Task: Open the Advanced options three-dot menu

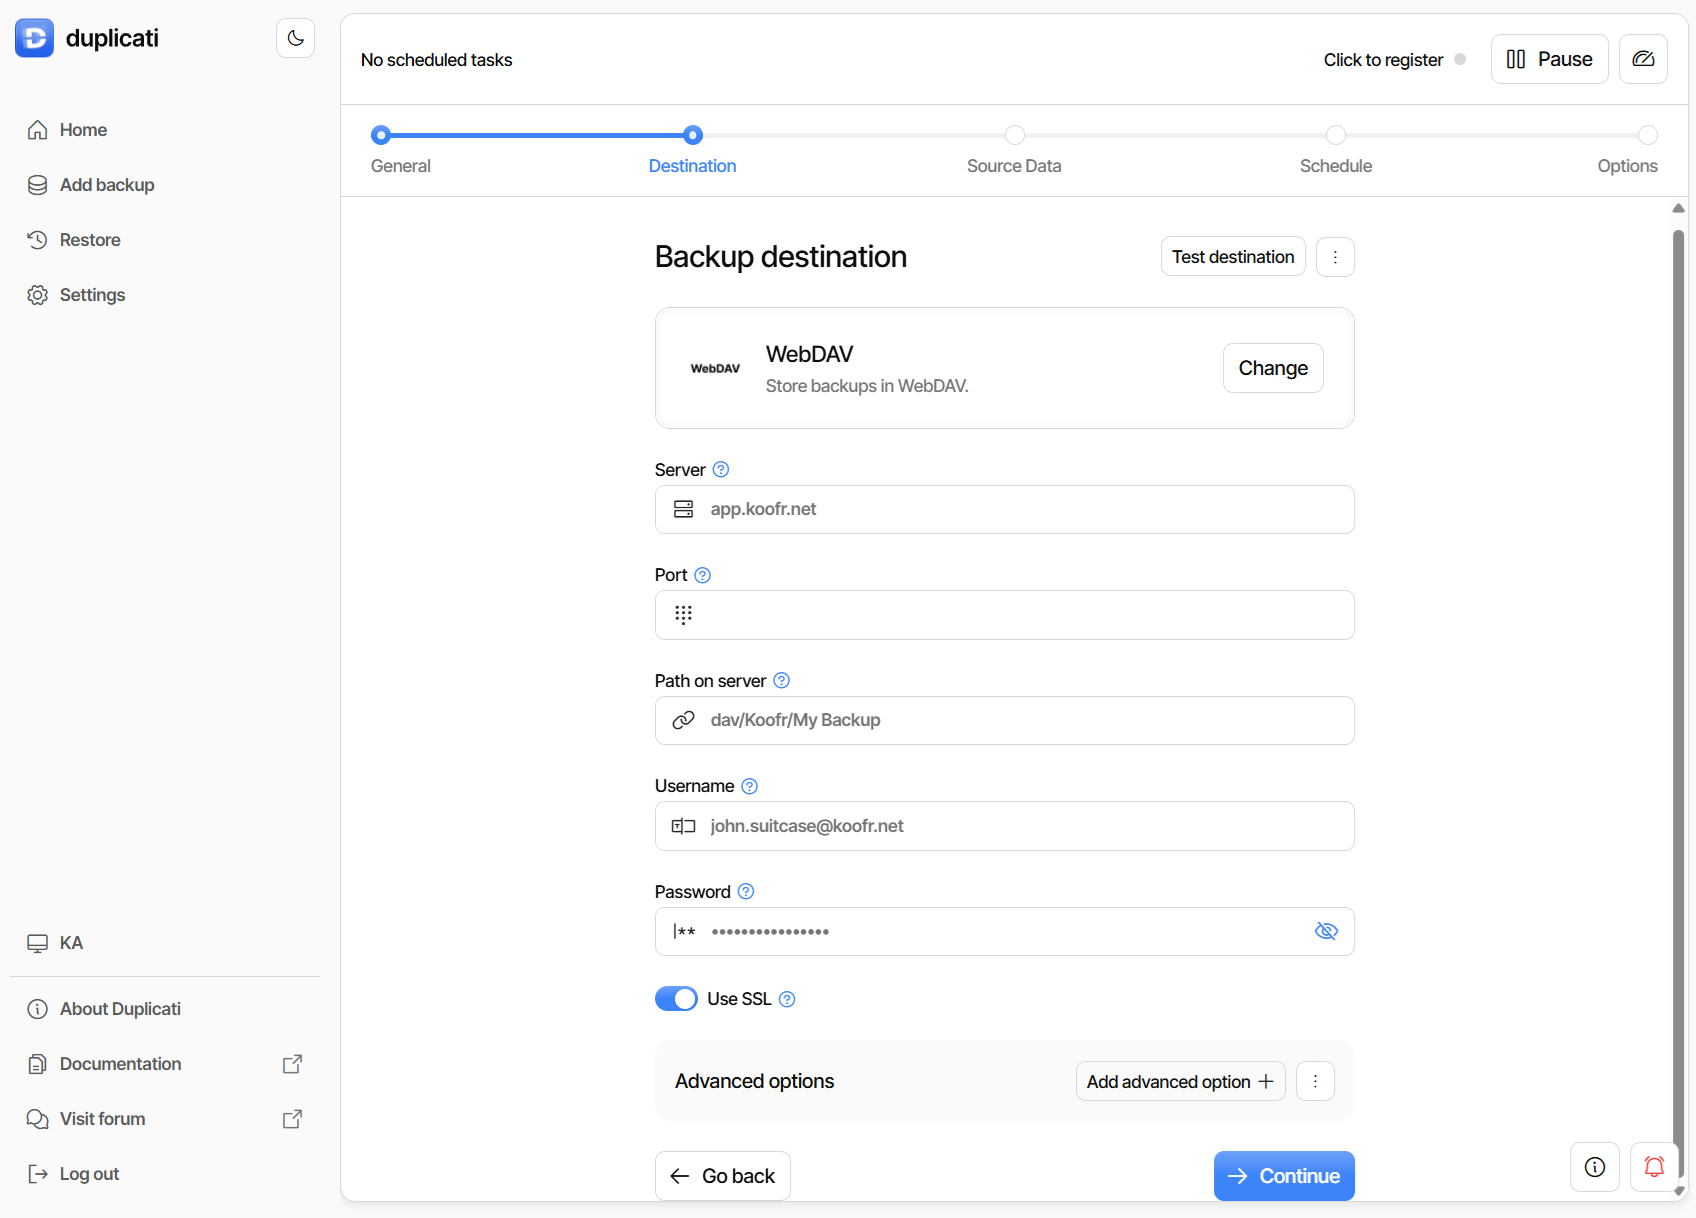Action: (1315, 1081)
